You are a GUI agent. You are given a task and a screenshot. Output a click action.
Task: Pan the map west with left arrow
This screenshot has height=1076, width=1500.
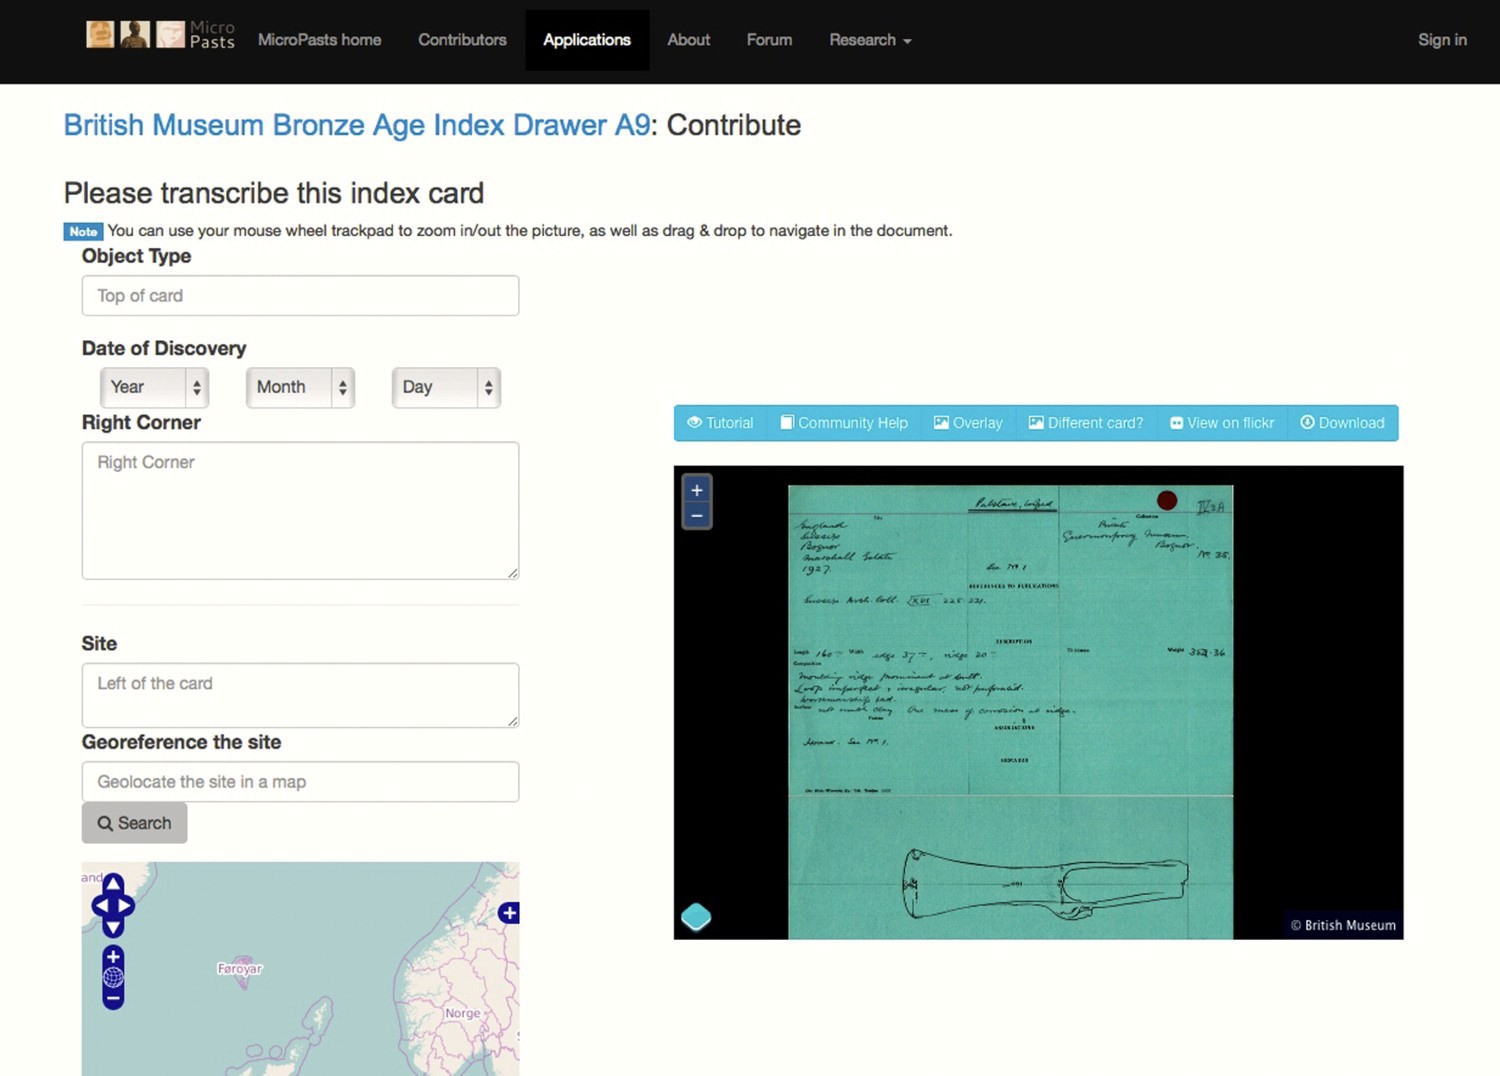click(101, 906)
